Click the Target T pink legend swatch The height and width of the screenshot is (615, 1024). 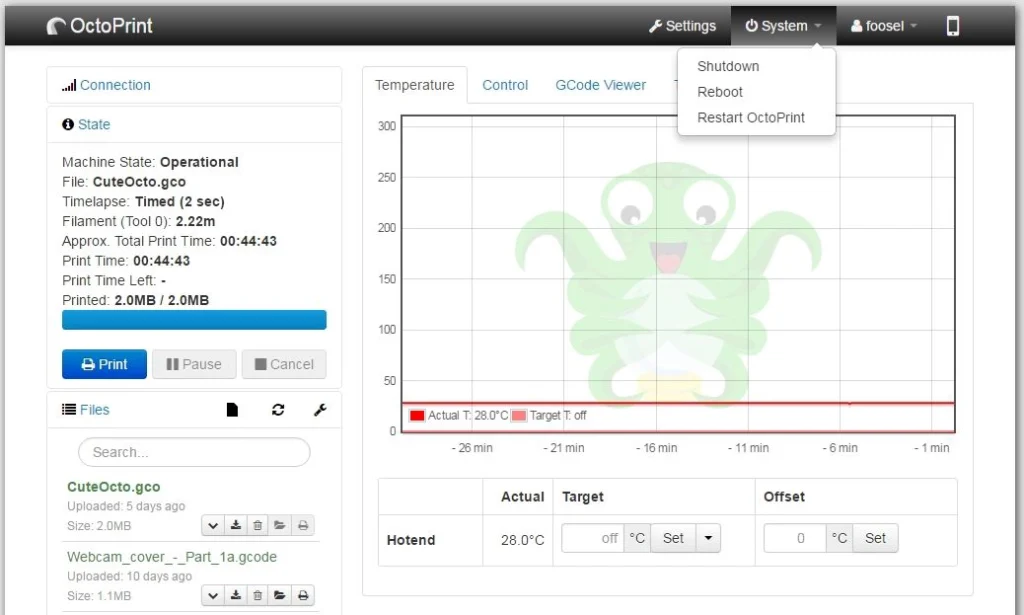pos(519,415)
